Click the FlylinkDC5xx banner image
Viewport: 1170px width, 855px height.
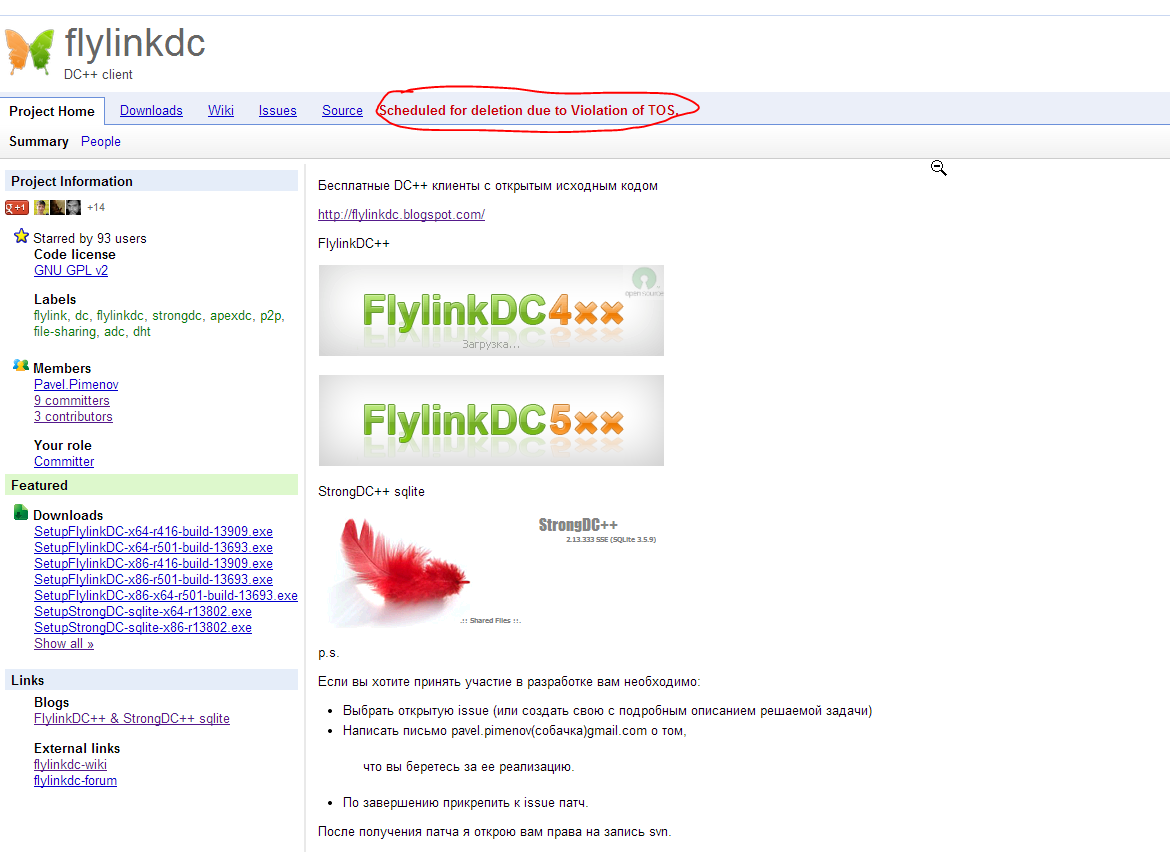(x=491, y=420)
